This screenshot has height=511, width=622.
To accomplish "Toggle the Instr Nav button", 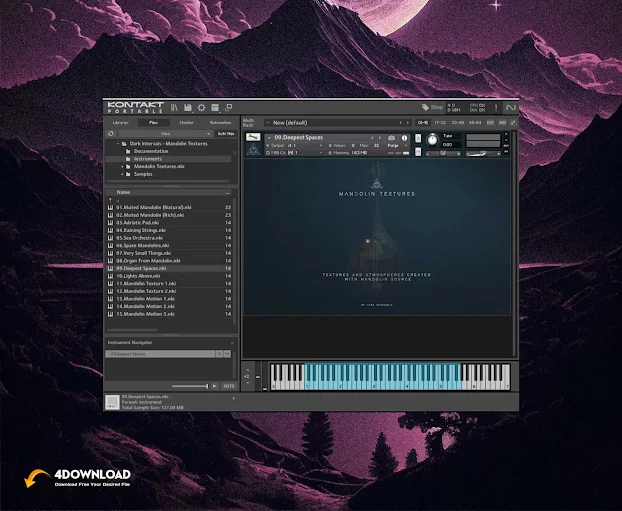I will pyautogui.click(x=226, y=134).
